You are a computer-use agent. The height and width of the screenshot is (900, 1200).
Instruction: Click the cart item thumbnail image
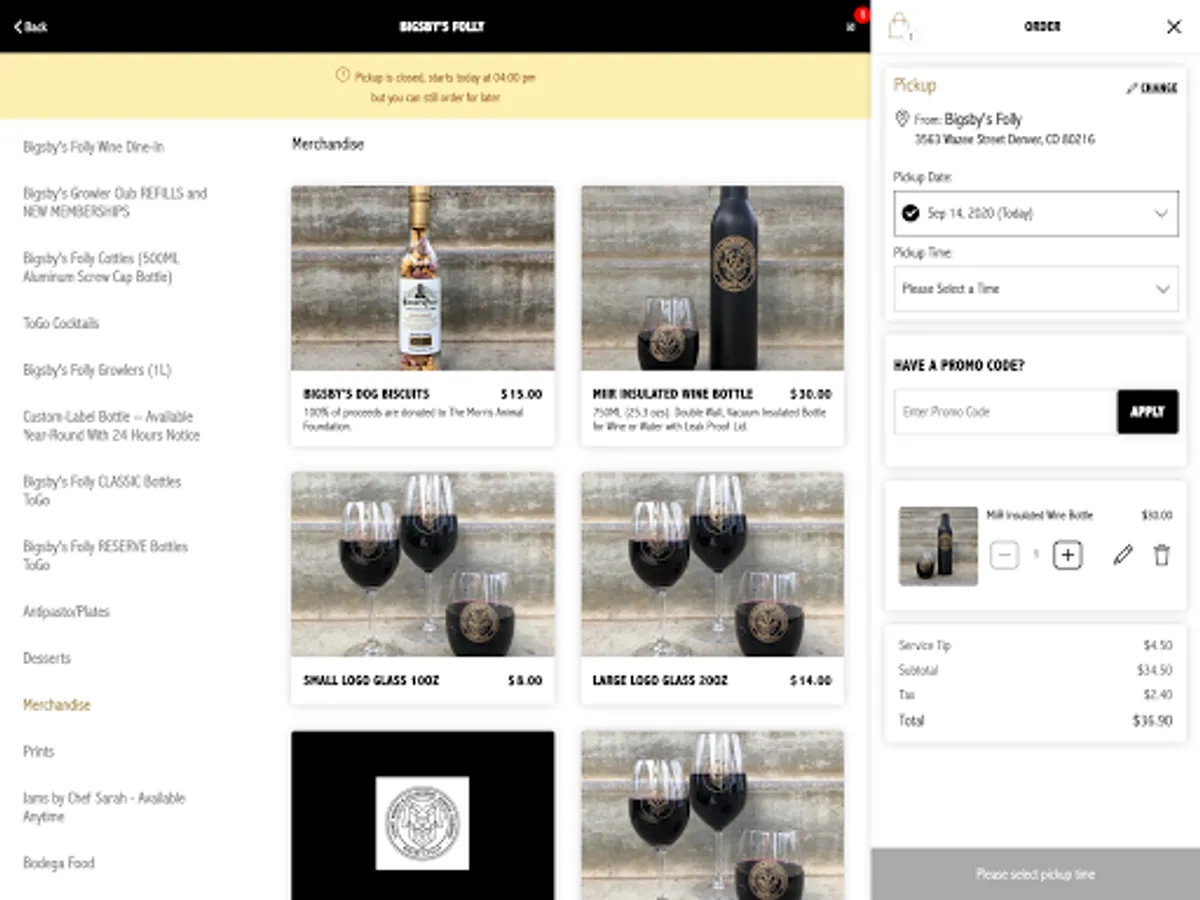pos(938,545)
